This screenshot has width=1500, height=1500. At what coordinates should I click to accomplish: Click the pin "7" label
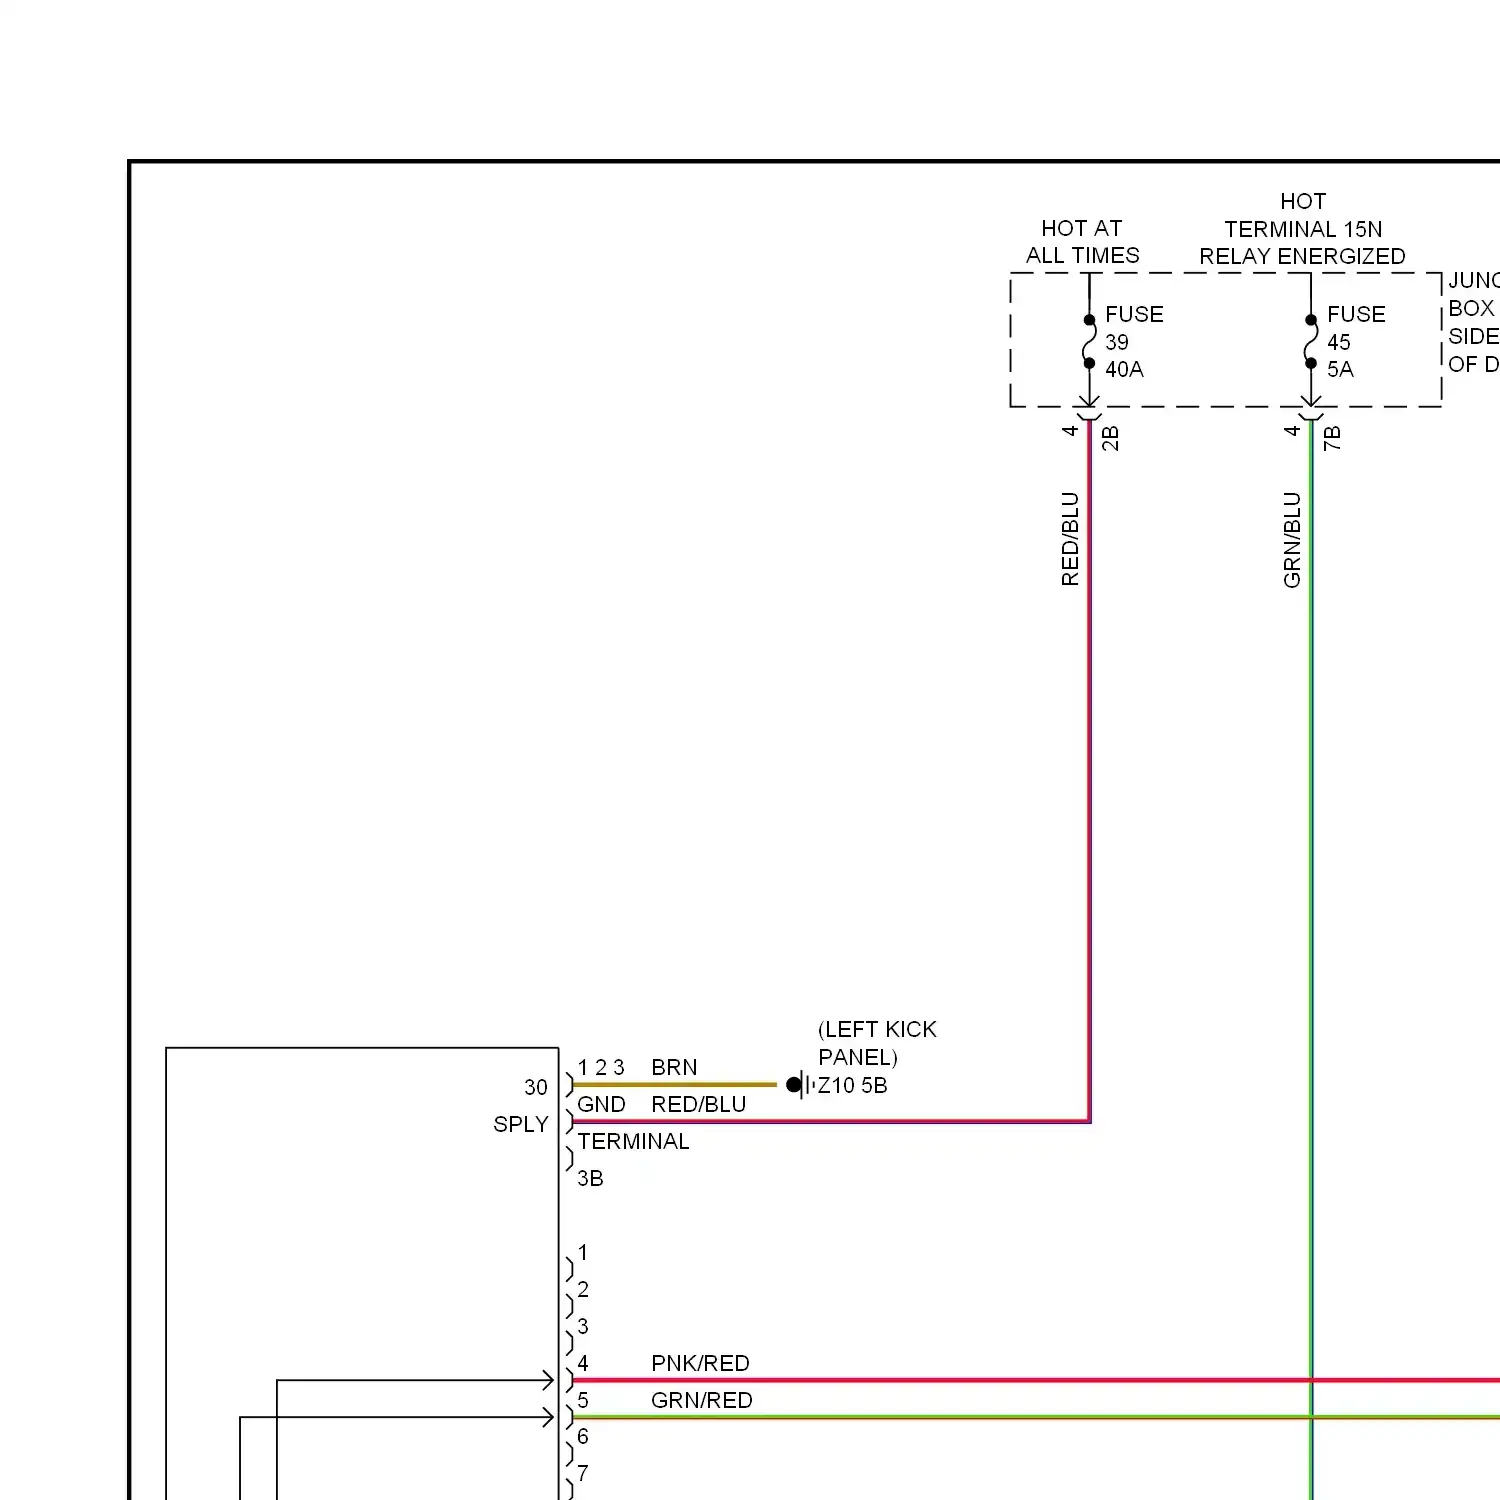click(x=583, y=1473)
